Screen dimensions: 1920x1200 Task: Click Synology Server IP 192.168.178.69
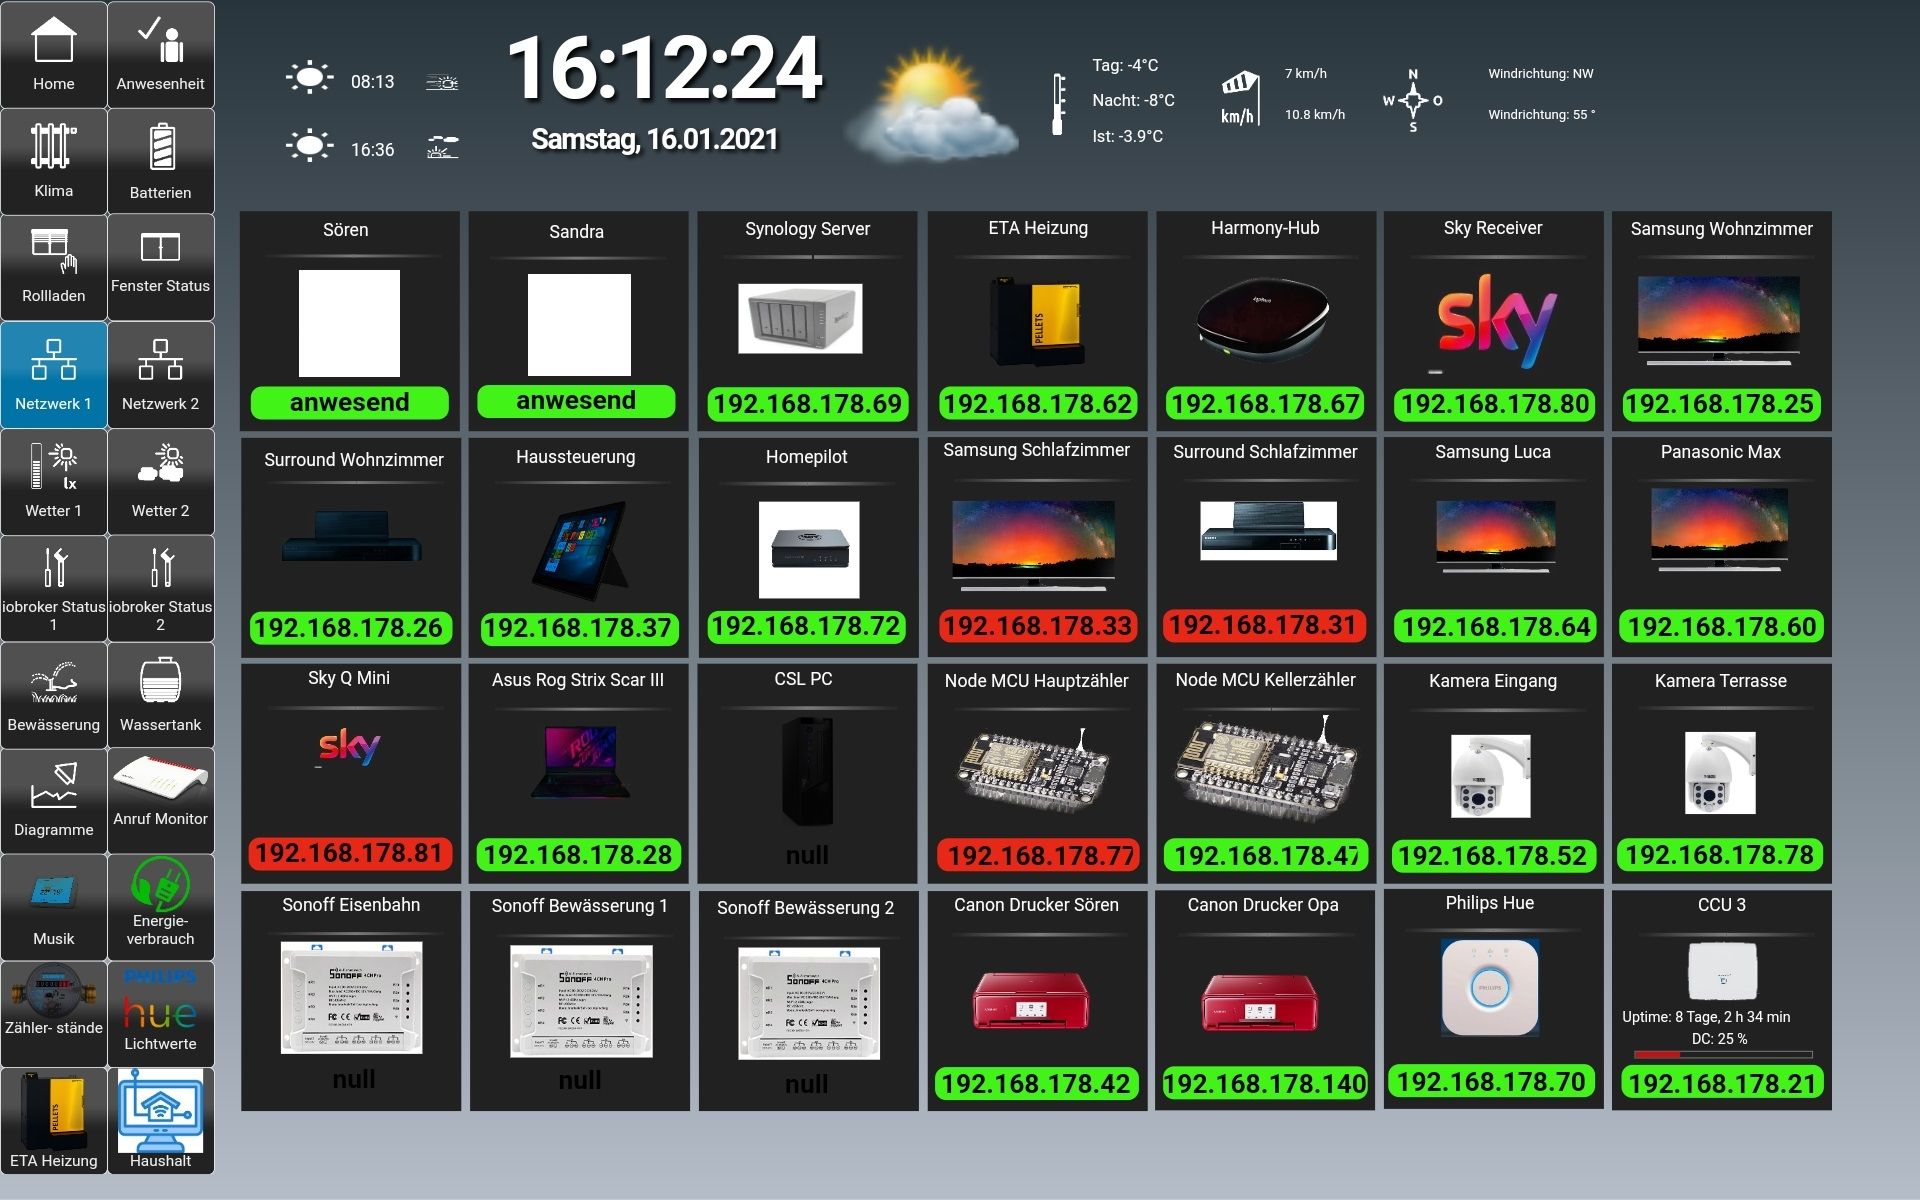pyautogui.click(x=808, y=404)
